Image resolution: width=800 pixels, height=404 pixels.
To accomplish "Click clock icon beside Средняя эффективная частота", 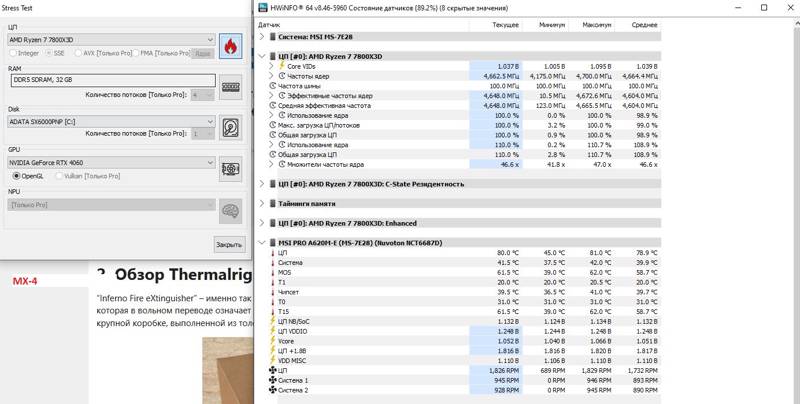I will 272,106.
